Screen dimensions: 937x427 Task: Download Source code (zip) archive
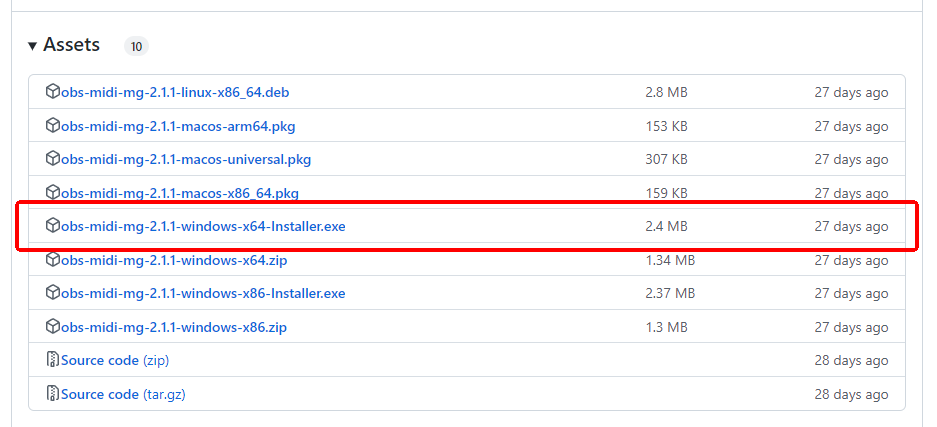114,360
